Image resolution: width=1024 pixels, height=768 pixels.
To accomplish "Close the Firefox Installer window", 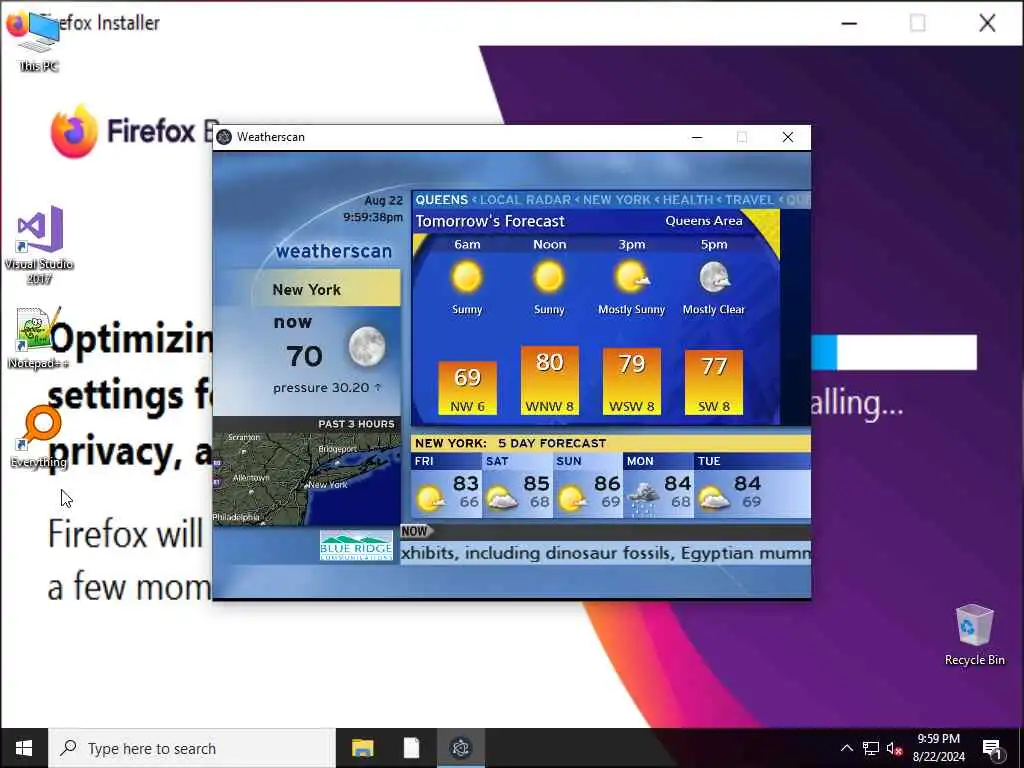I will pos(987,24).
